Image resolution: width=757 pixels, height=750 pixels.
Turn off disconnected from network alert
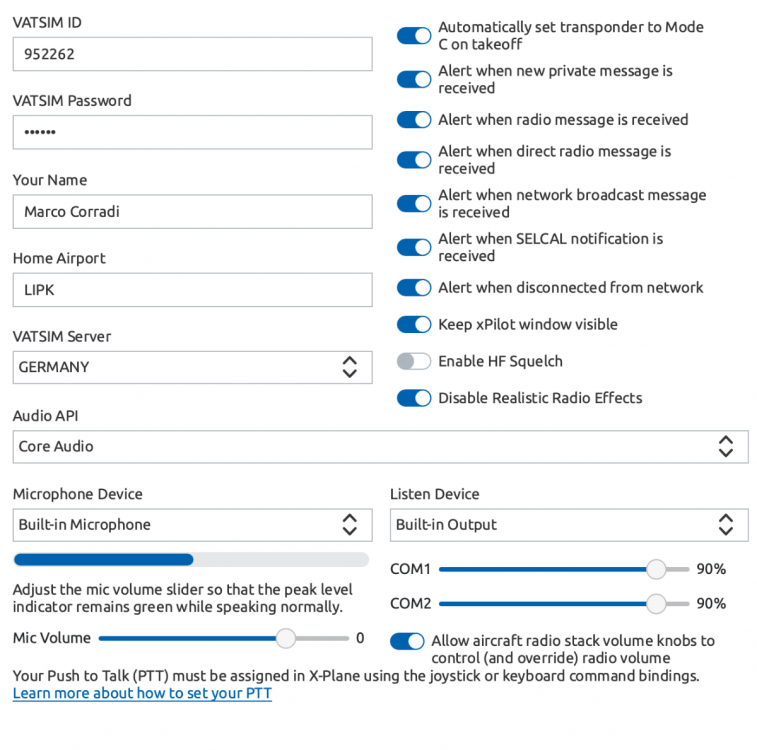click(x=413, y=288)
